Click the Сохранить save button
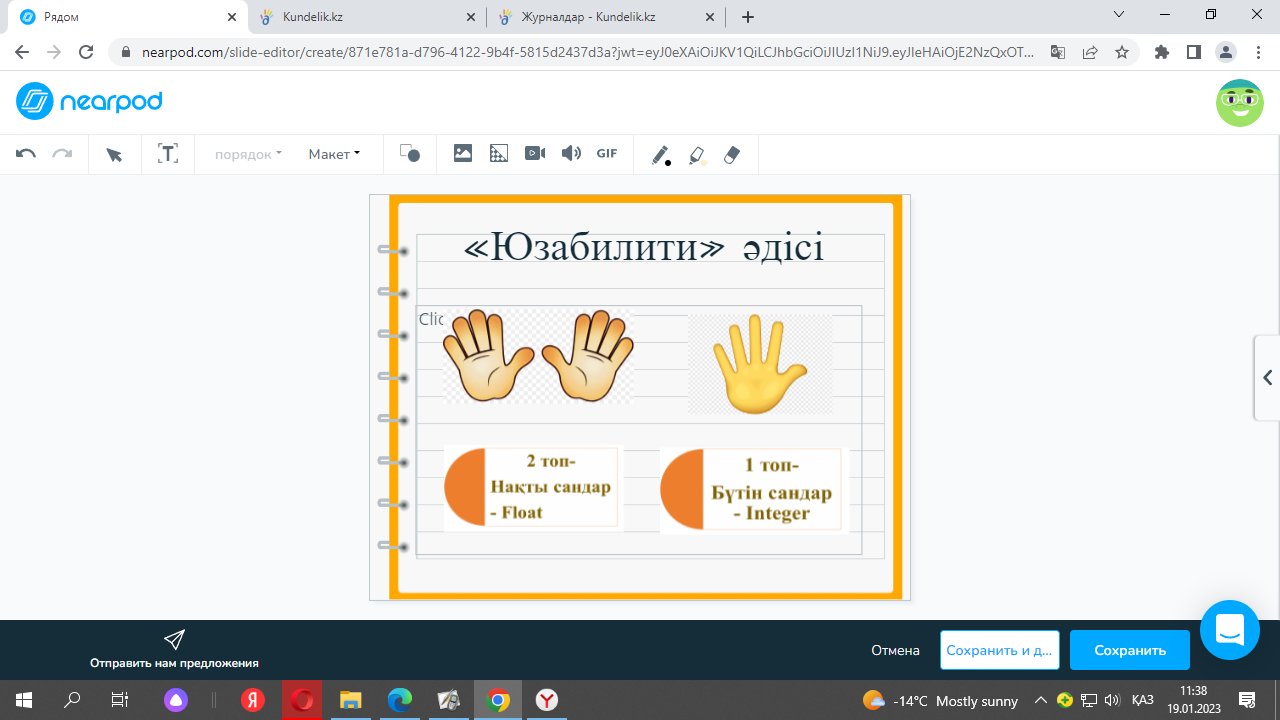The width and height of the screenshot is (1280, 720). 1130,650
